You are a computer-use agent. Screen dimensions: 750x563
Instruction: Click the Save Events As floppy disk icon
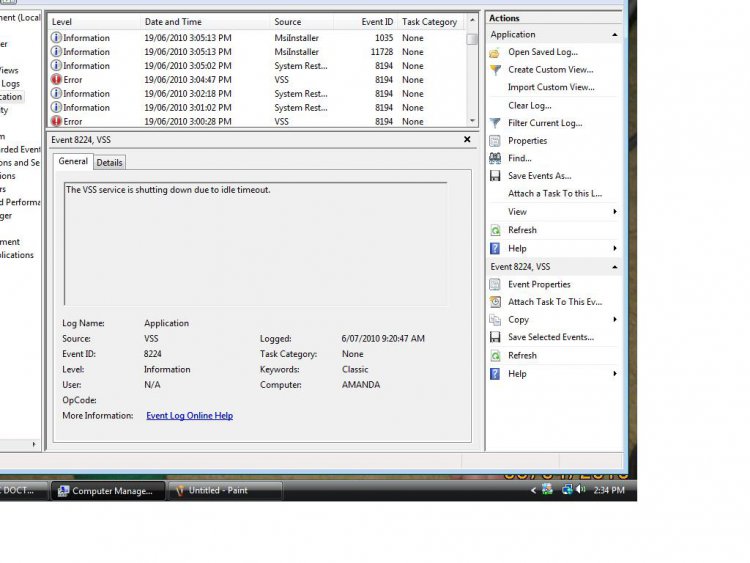[495, 176]
